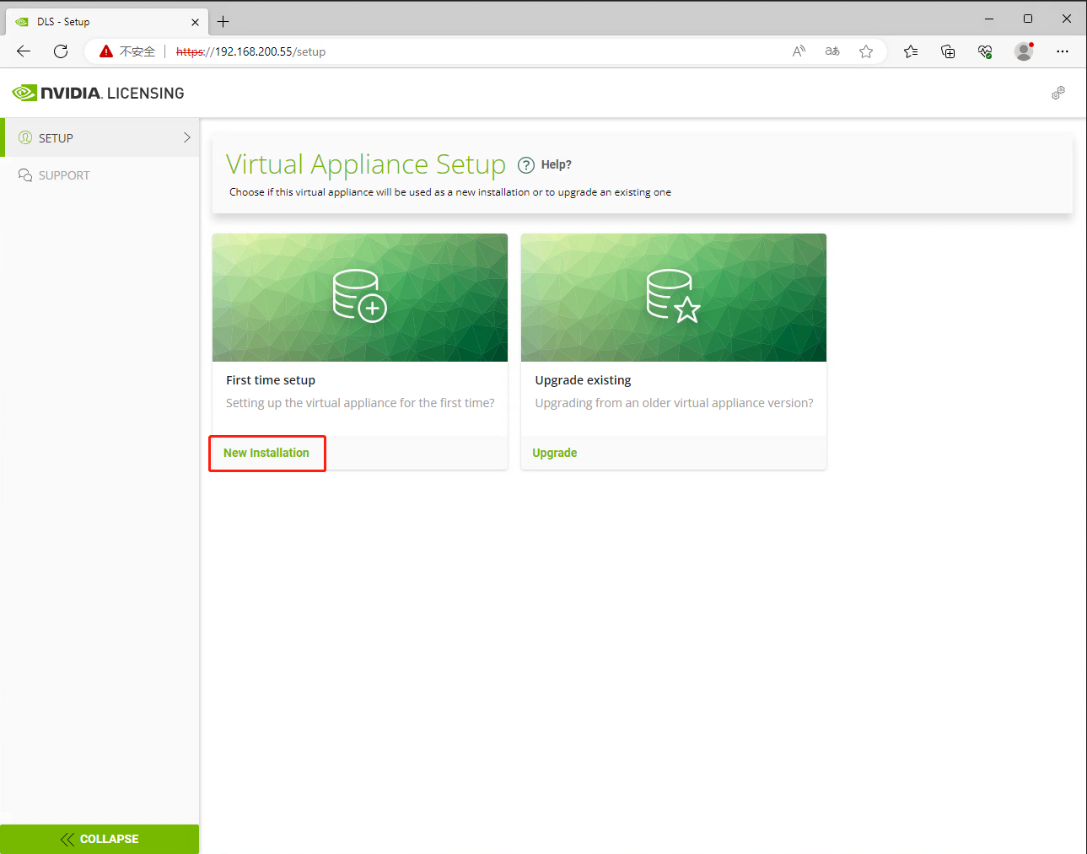Collapse the sidebar with COLLAPSE button
The width and height of the screenshot is (1087, 854).
[x=100, y=839]
